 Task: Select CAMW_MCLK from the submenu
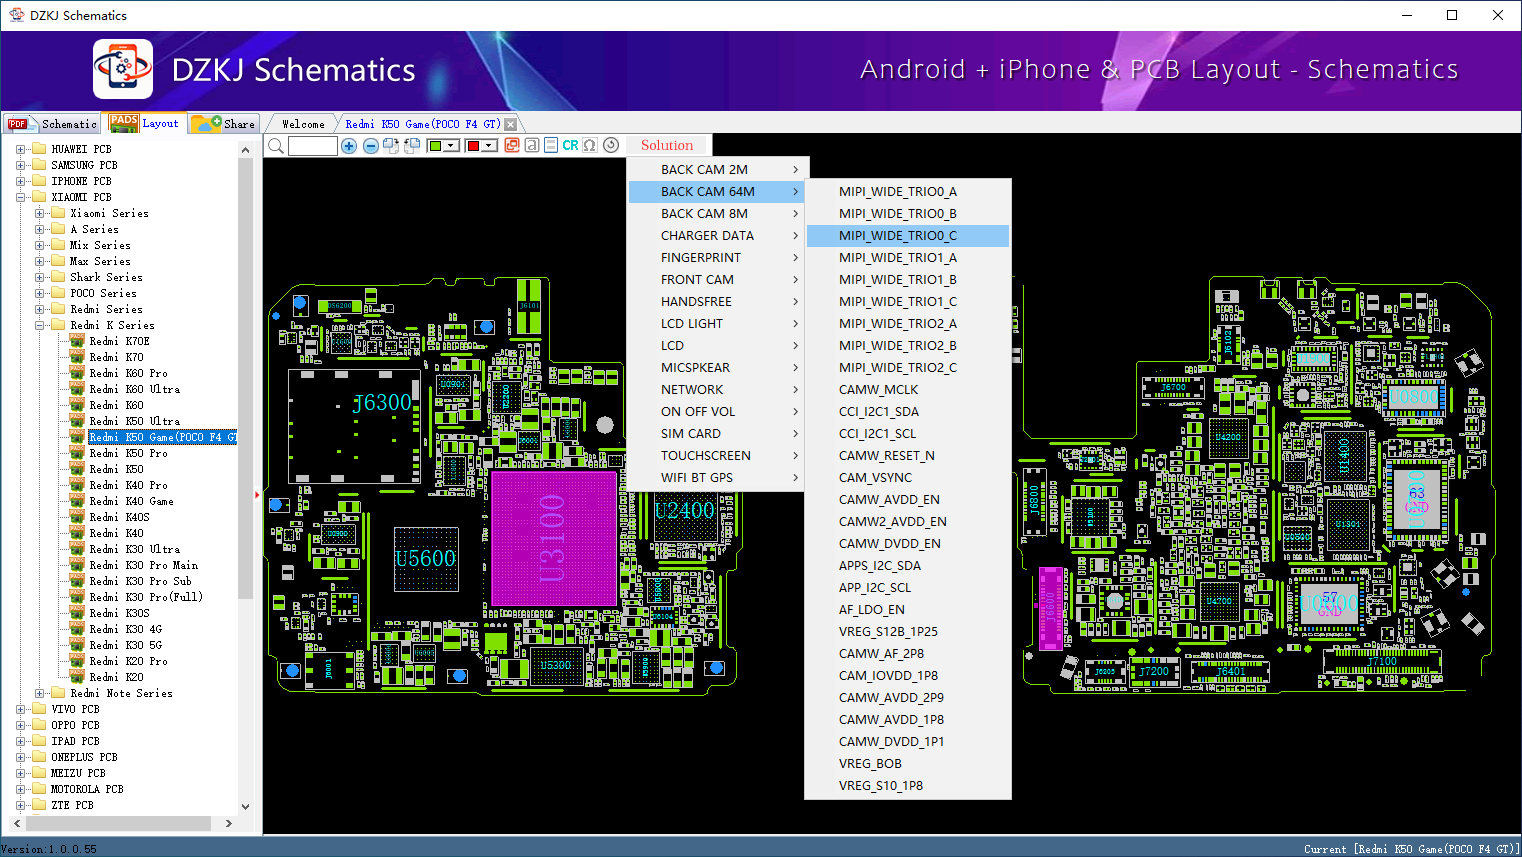click(878, 390)
